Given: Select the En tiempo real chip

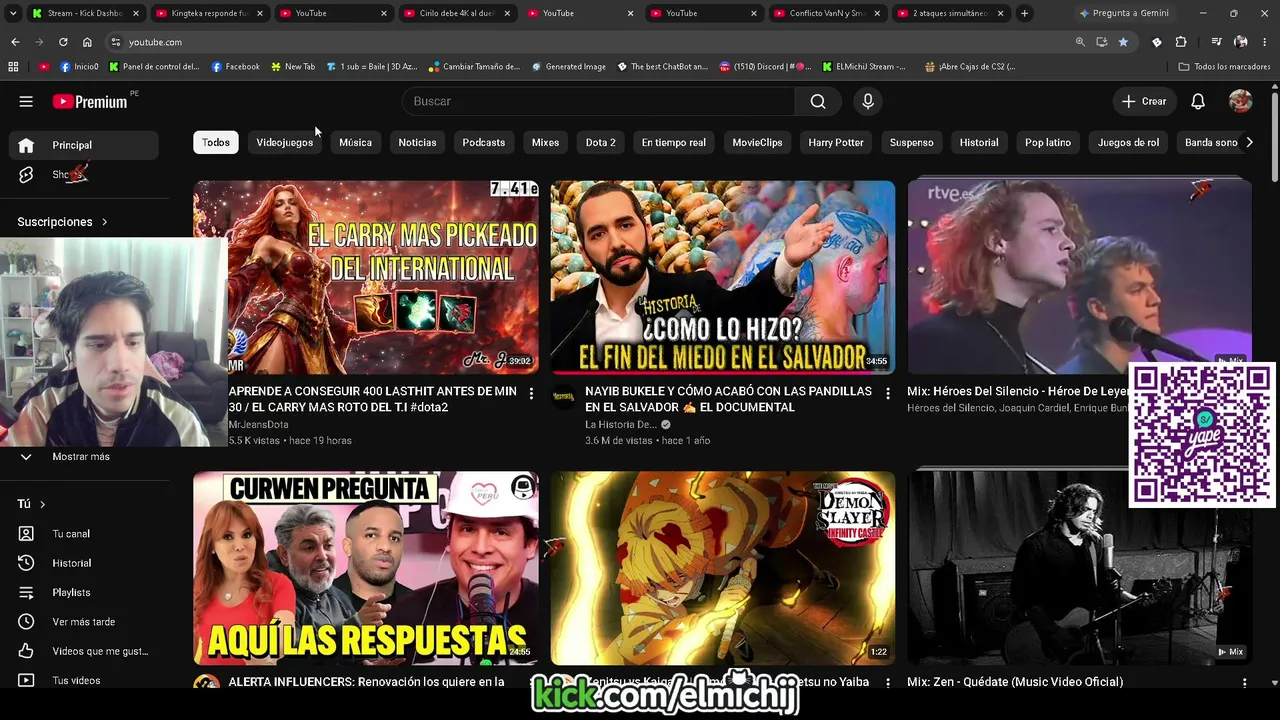Looking at the screenshot, I should (674, 142).
